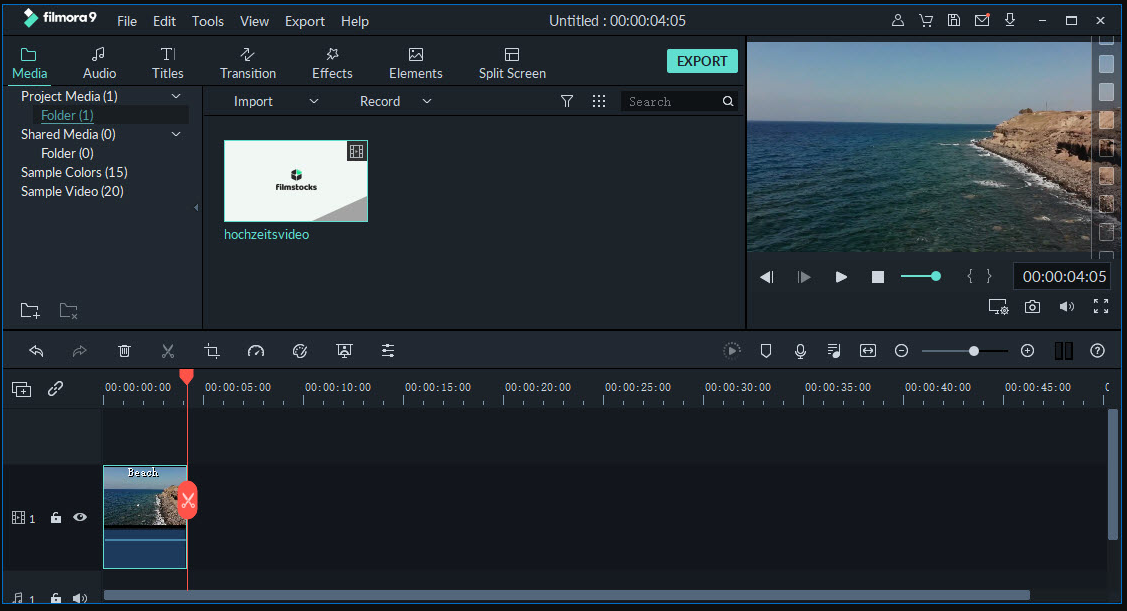Switch to the Transition tab
This screenshot has width=1127, height=611.
(248, 63)
